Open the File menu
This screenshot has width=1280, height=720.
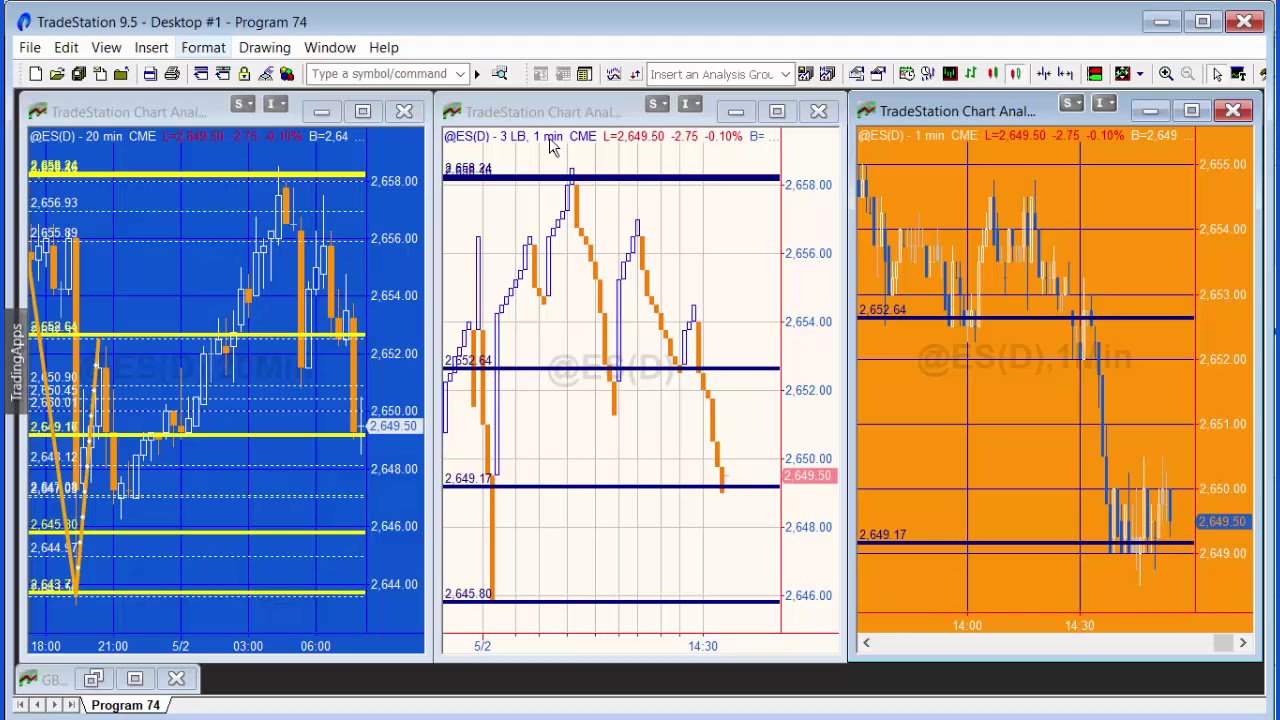coord(30,47)
